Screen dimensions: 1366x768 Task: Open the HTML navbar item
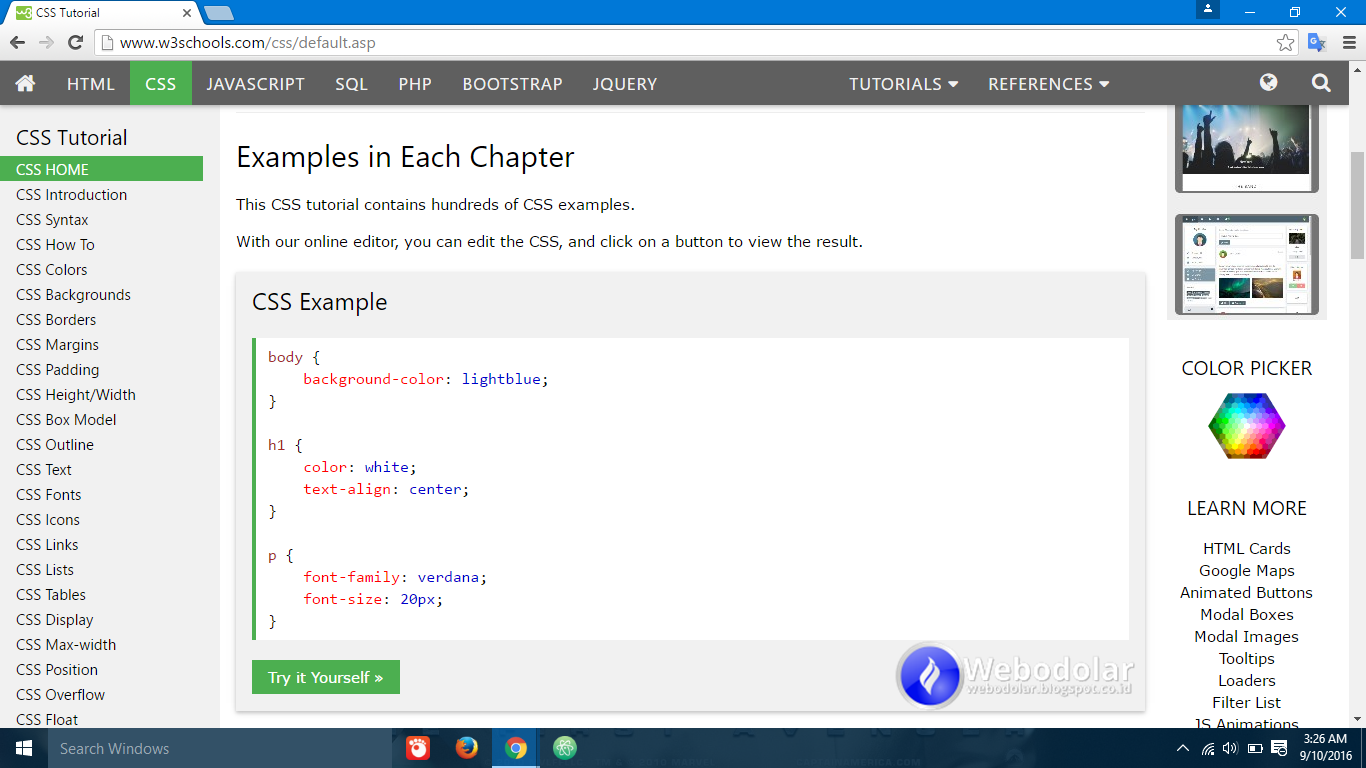coord(91,84)
